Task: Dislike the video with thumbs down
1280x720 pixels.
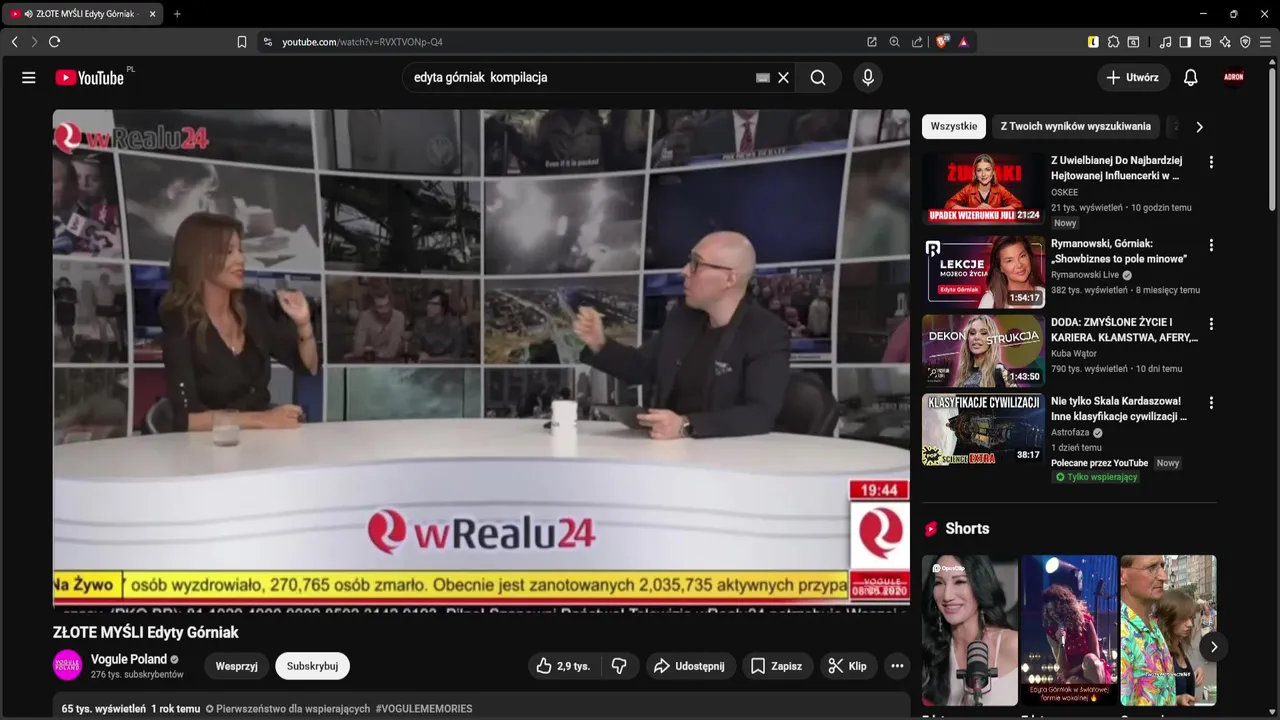Action: pyautogui.click(x=619, y=666)
